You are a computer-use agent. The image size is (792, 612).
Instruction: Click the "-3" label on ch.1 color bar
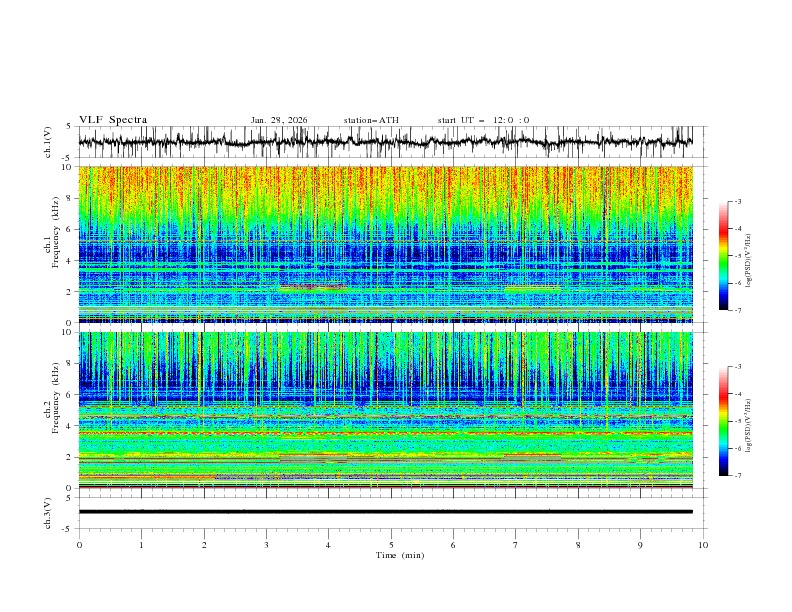(x=738, y=201)
